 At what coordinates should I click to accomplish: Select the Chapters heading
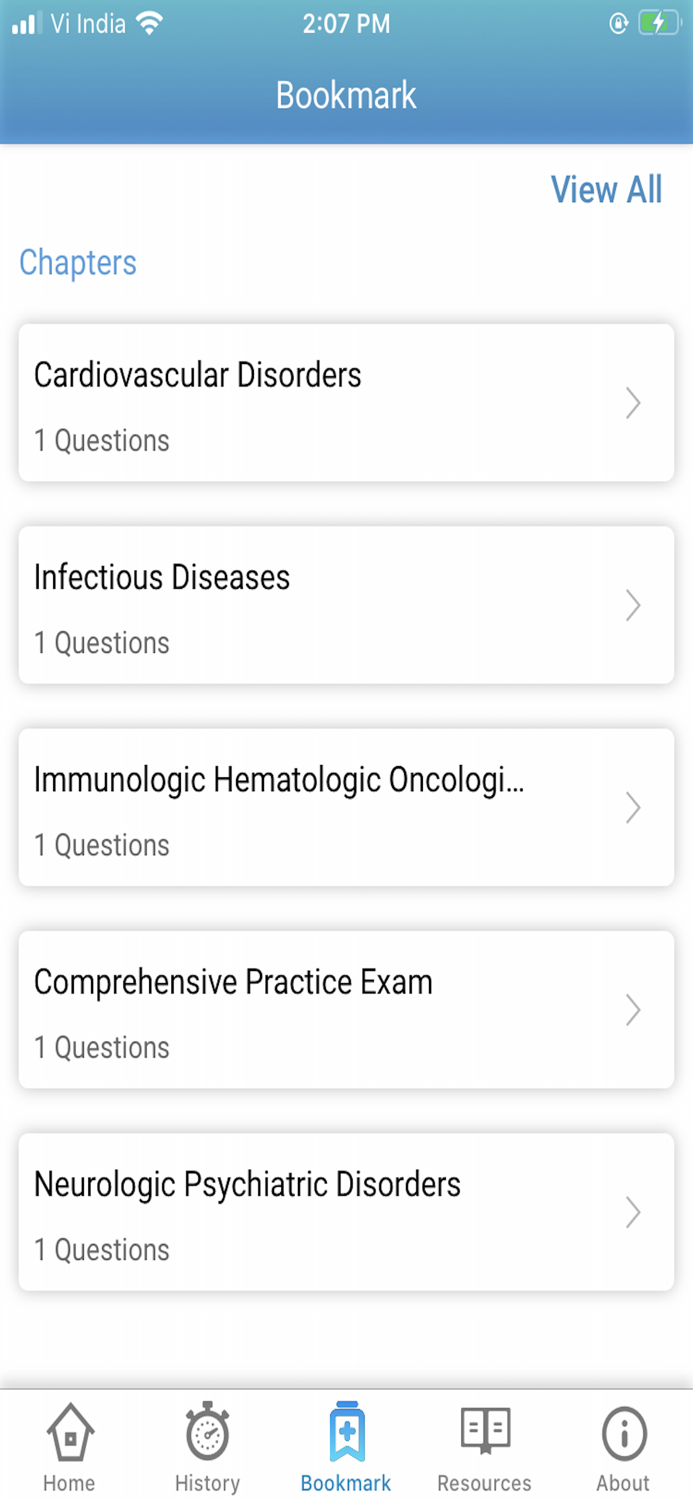pyautogui.click(x=78, y=262)
